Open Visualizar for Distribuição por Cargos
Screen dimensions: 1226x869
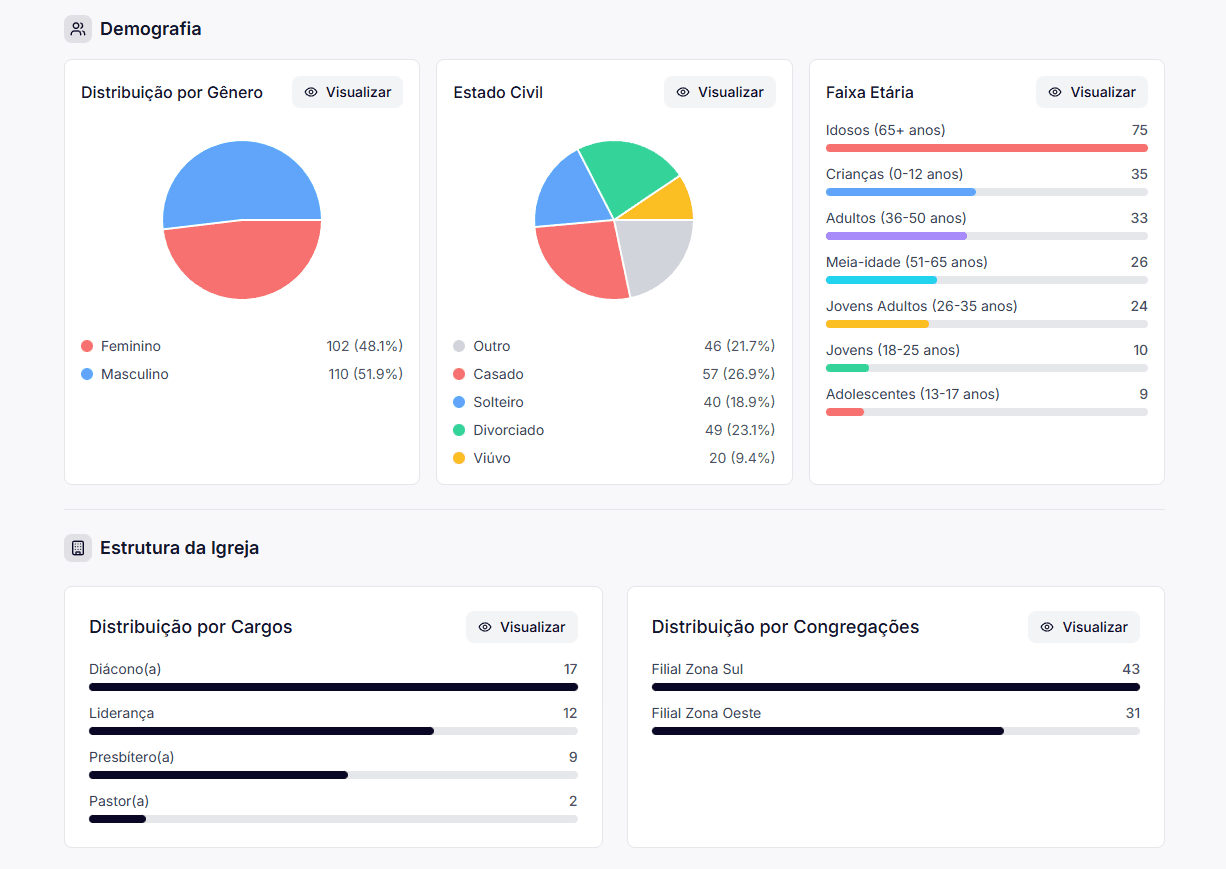coord(522,627)
